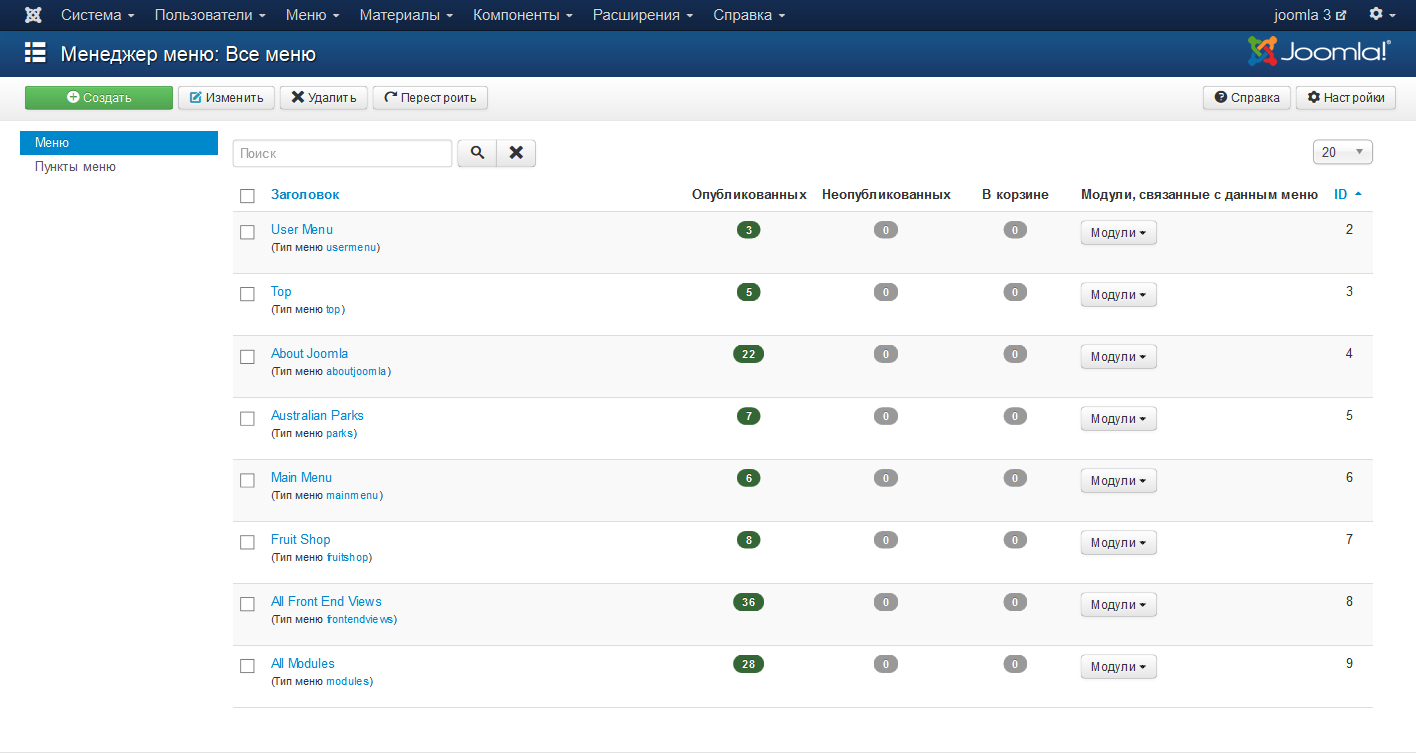Check the User Menu row checkbox

247,232
